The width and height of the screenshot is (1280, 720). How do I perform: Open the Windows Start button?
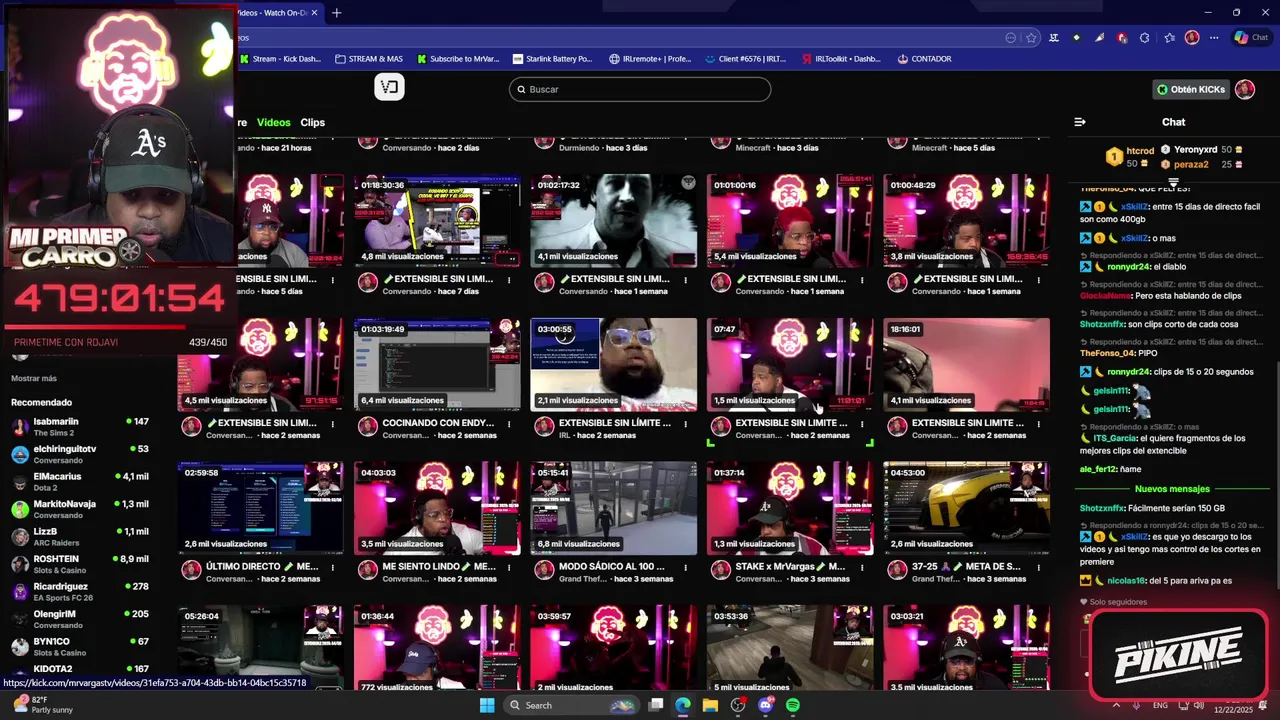pos(487,705)
